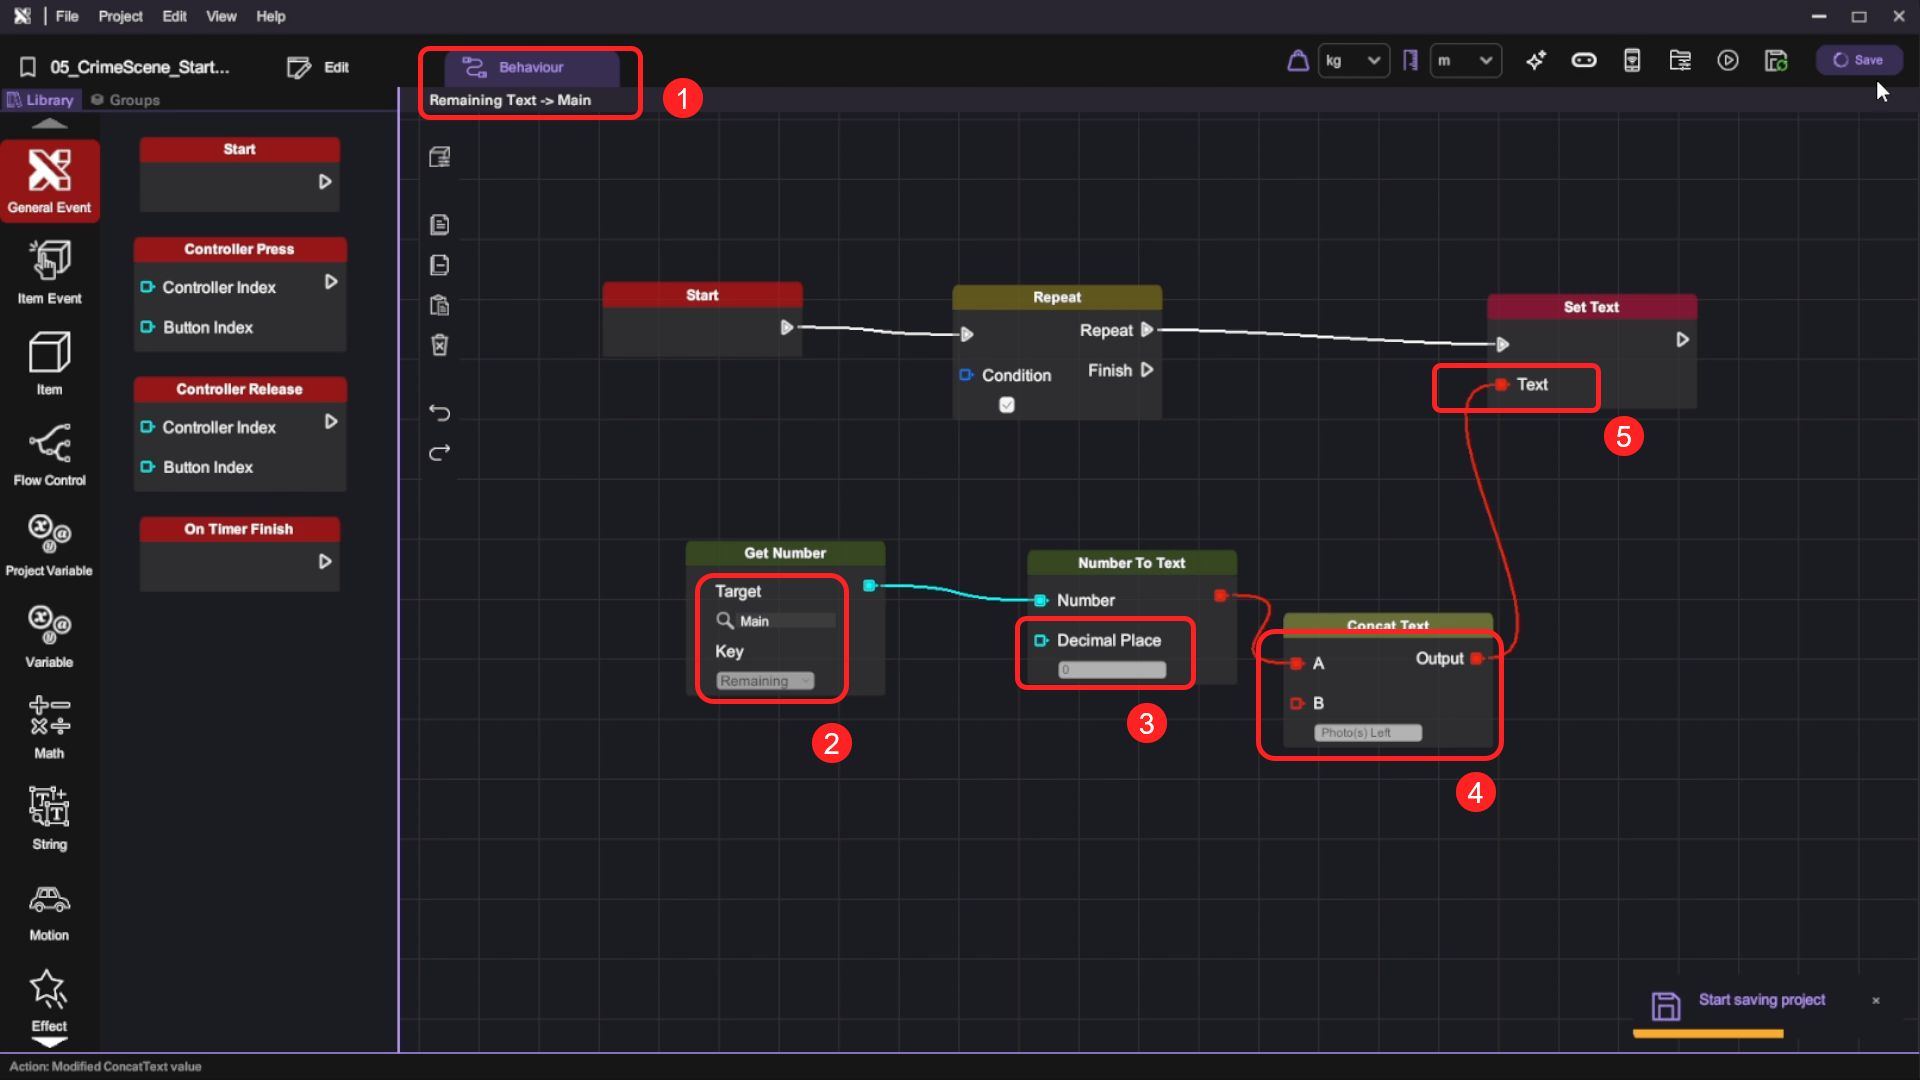Click the Save button
Screen dimensions: 1920x1080
pos(1858,60)
